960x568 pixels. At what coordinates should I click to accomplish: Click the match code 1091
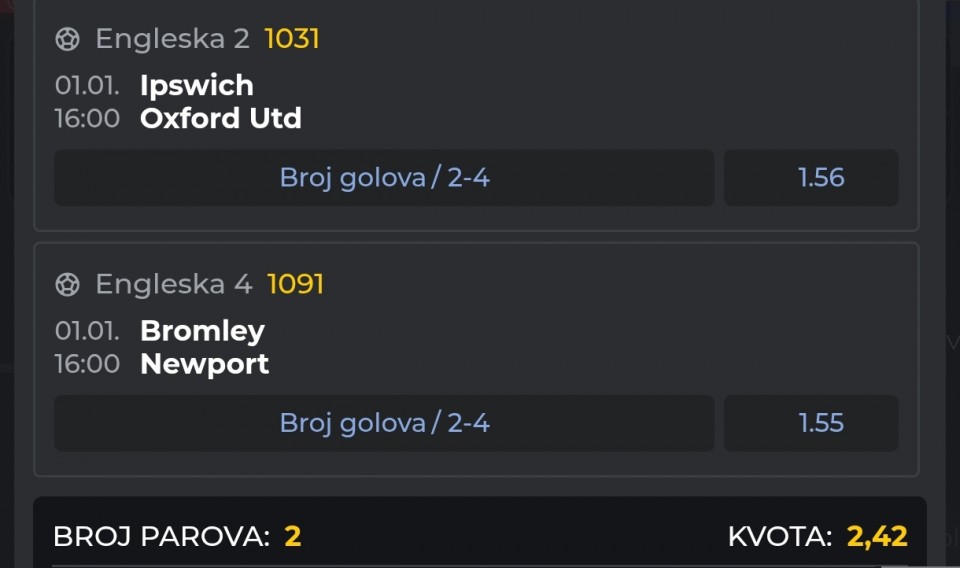(296, 285)
